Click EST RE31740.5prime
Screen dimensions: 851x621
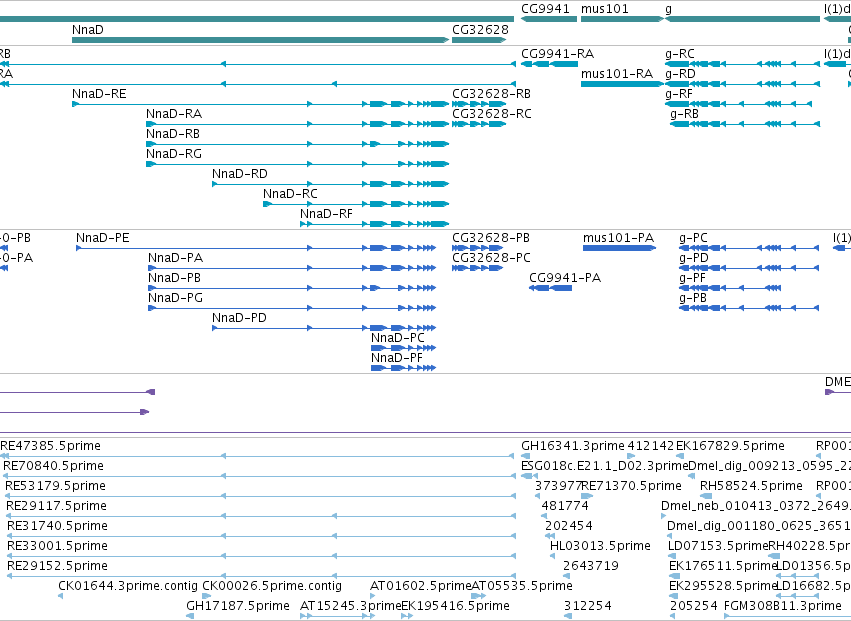pyautogui.click(x=261, y=536)
